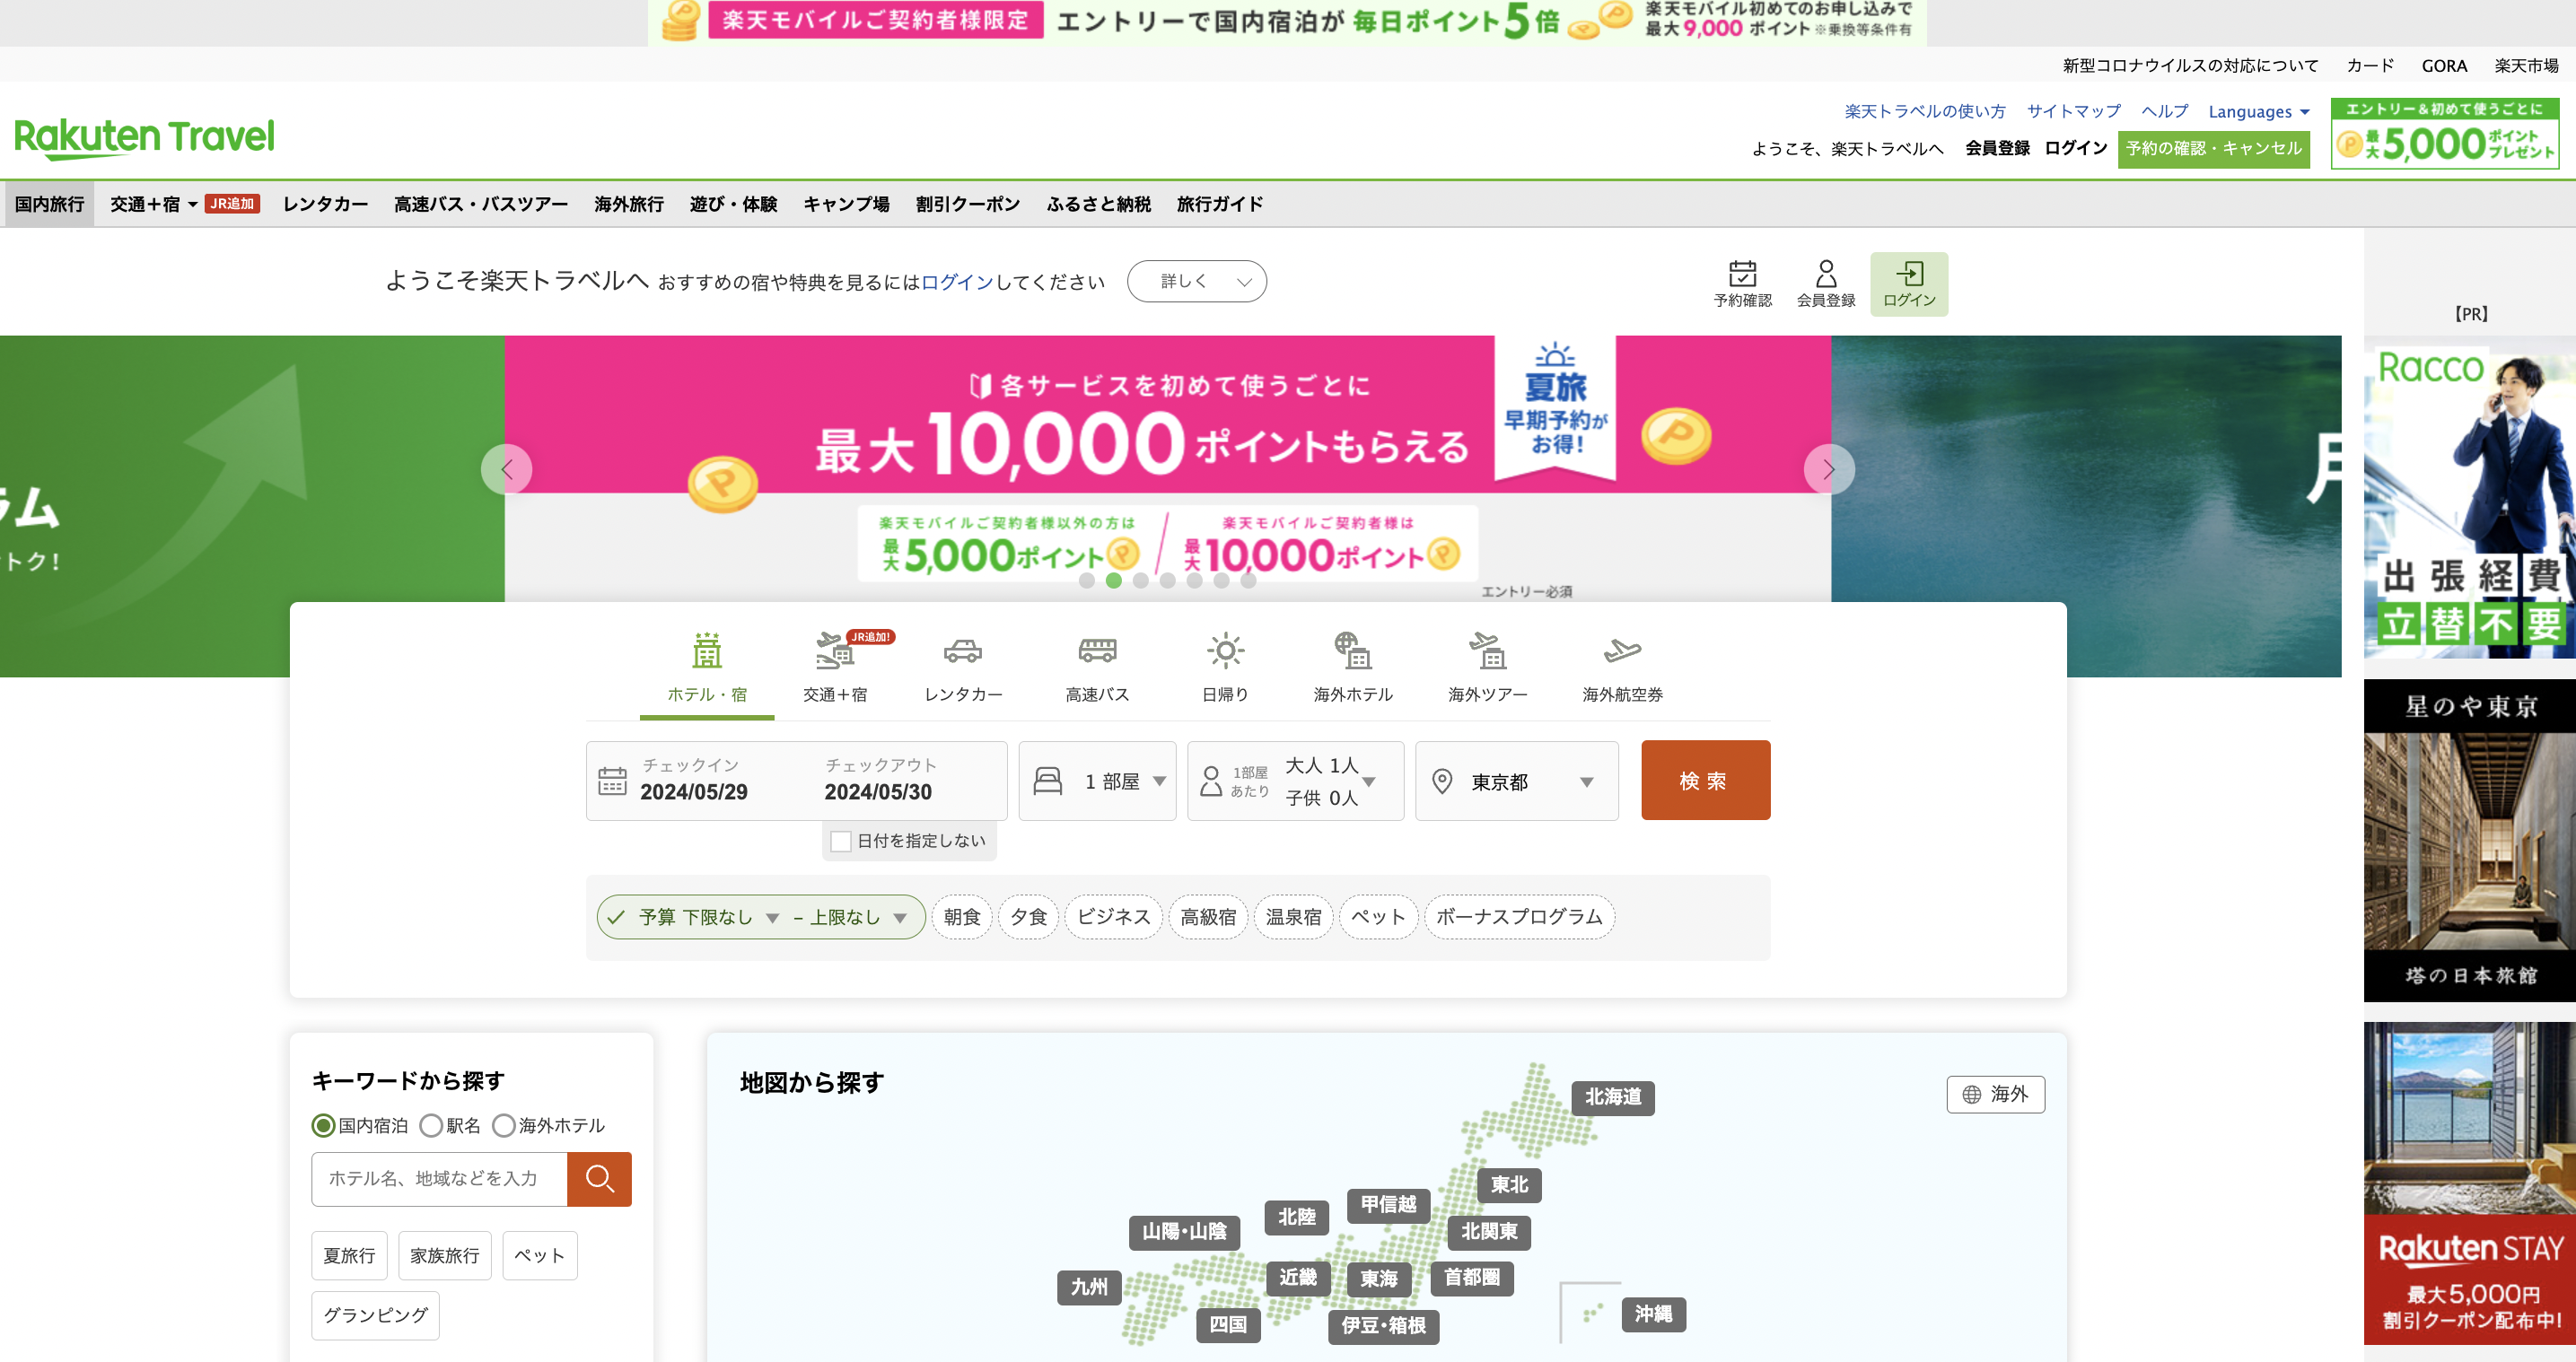Viewport: 2576px width, 1362px height.
Task: Select 沖縄 region on the map
Action: 1652,1314
